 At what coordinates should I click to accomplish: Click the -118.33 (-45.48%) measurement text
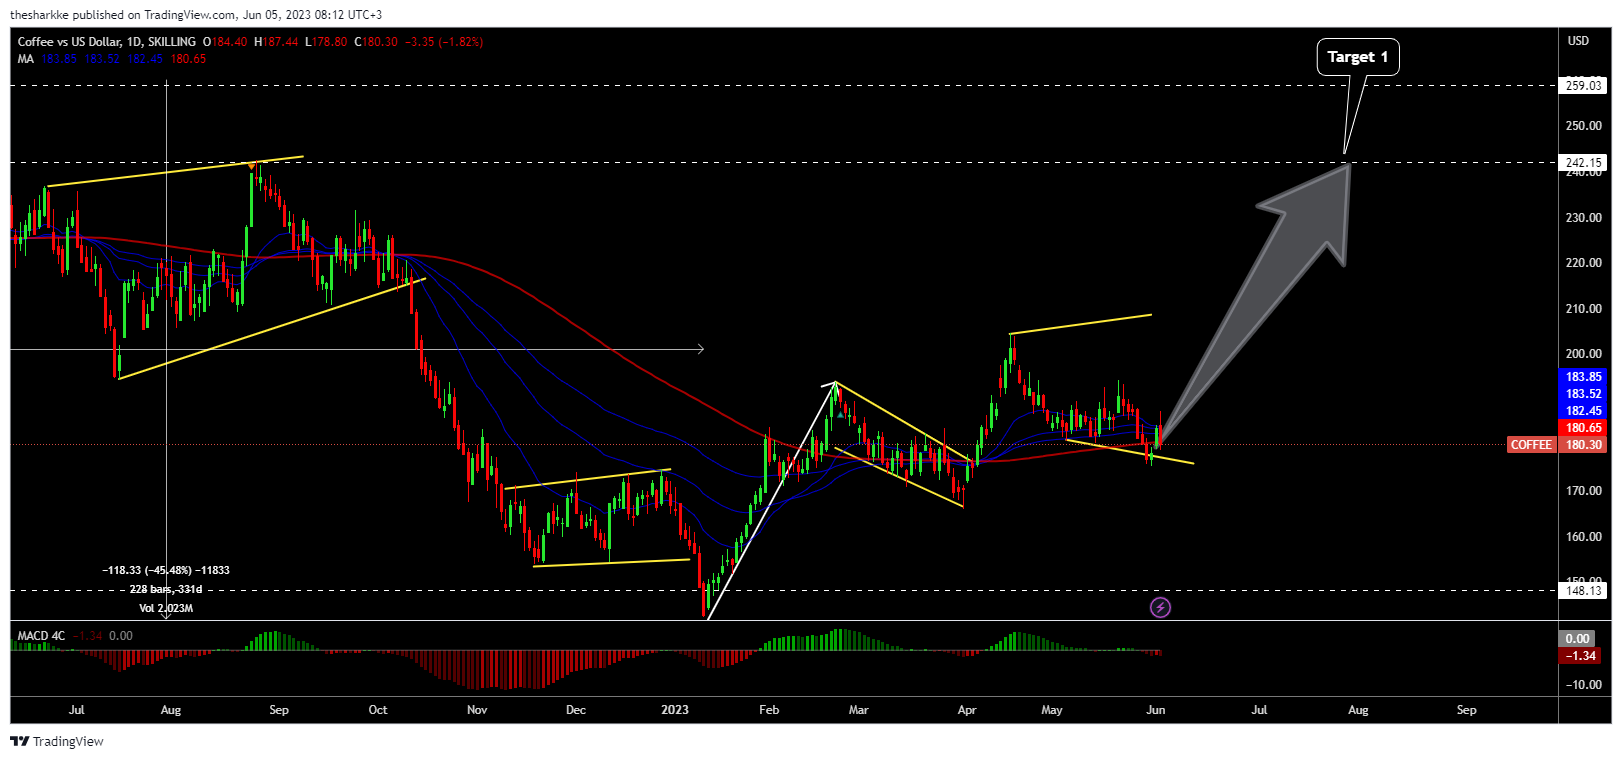click(x=166, y=570)
